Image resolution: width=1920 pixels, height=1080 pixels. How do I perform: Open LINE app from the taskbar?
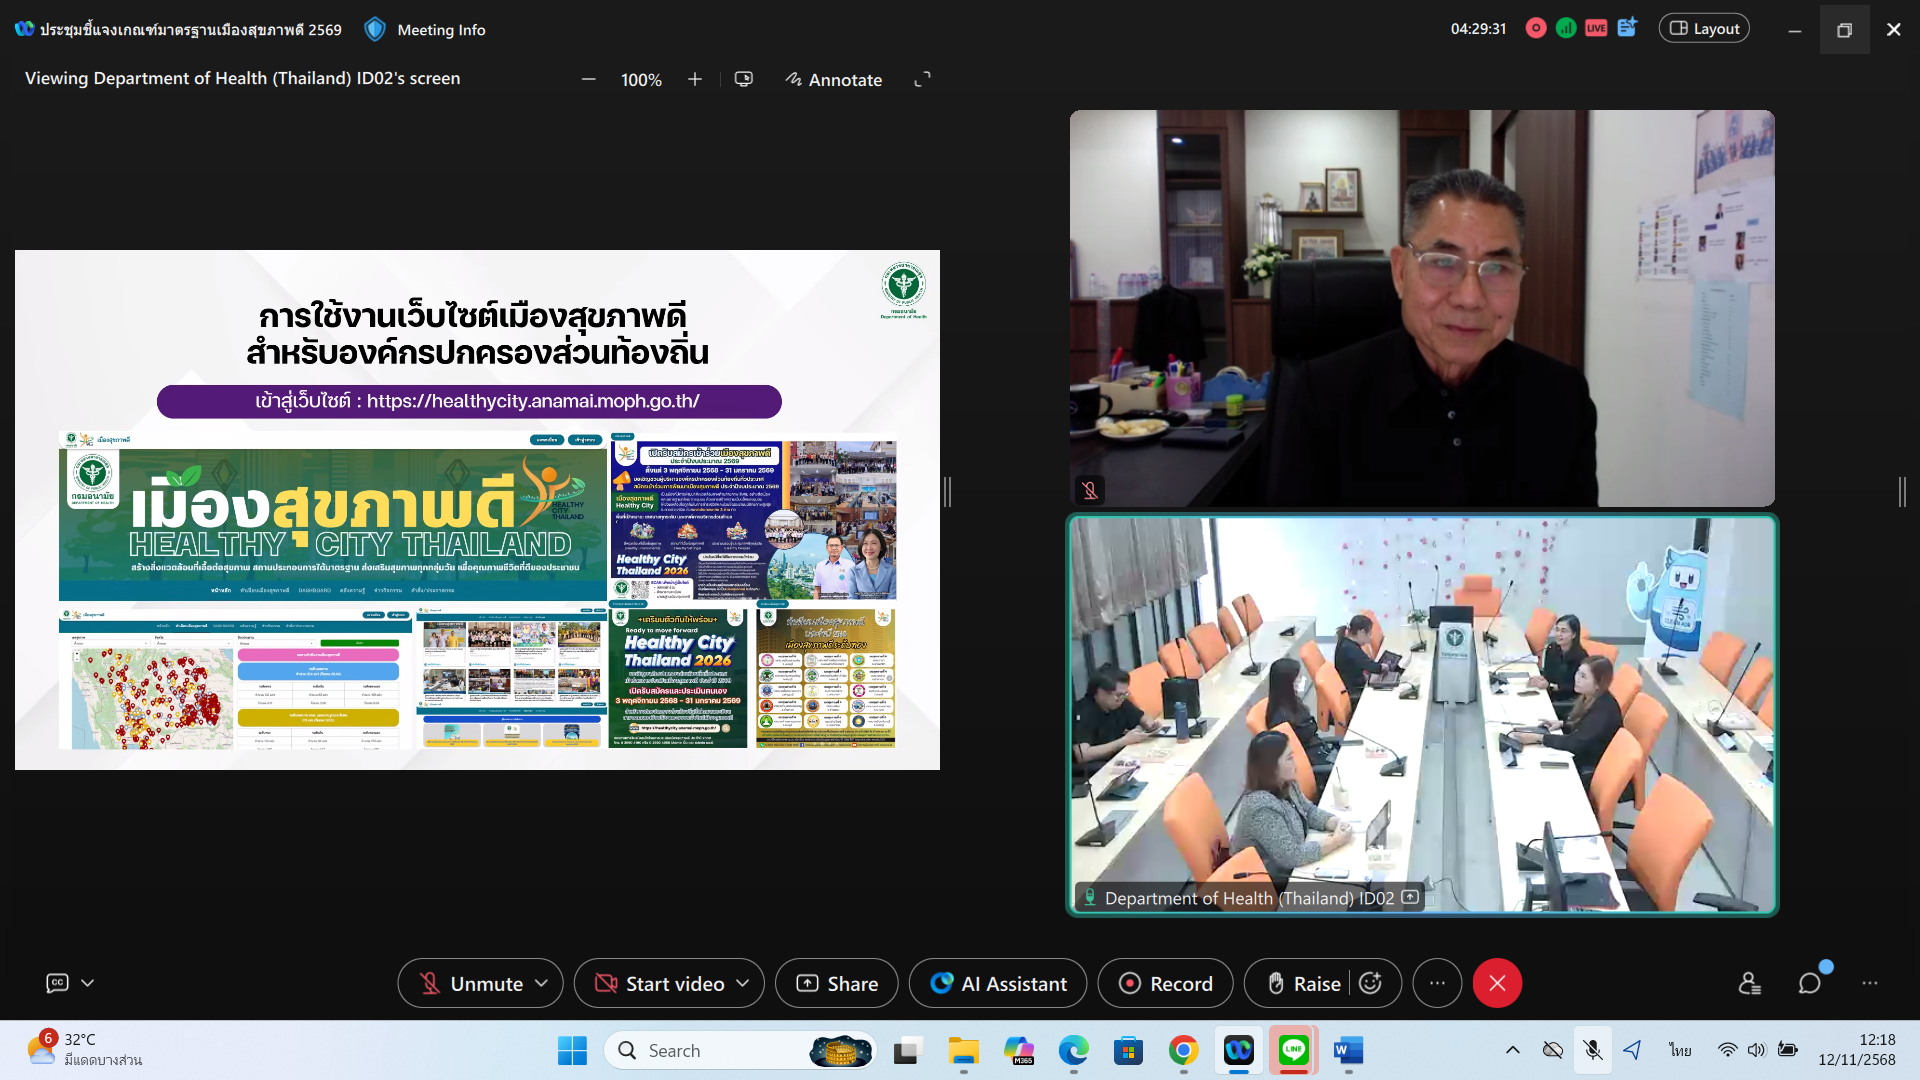coord(1294,1051)
